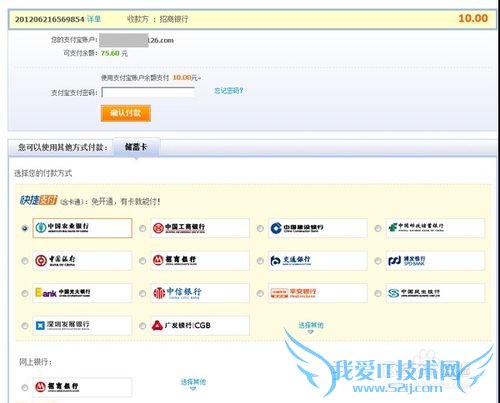
Task: Select Everbright Bank radio button
Action: (25, 293)
